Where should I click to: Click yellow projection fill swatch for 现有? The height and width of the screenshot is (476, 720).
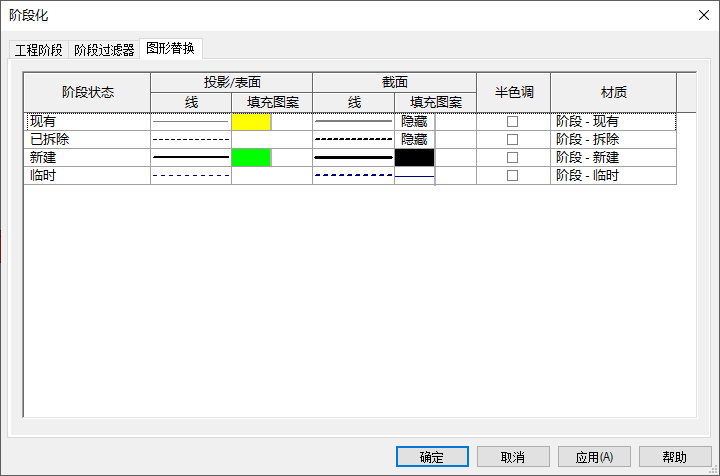[251, 122]
